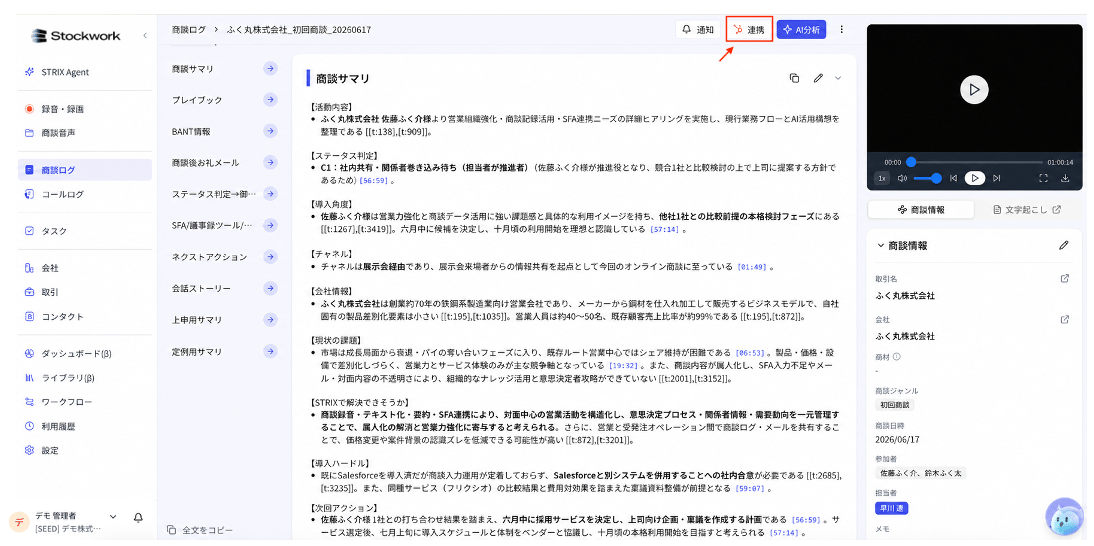Open the three-dot more options menu

click(x=841, y=30)
